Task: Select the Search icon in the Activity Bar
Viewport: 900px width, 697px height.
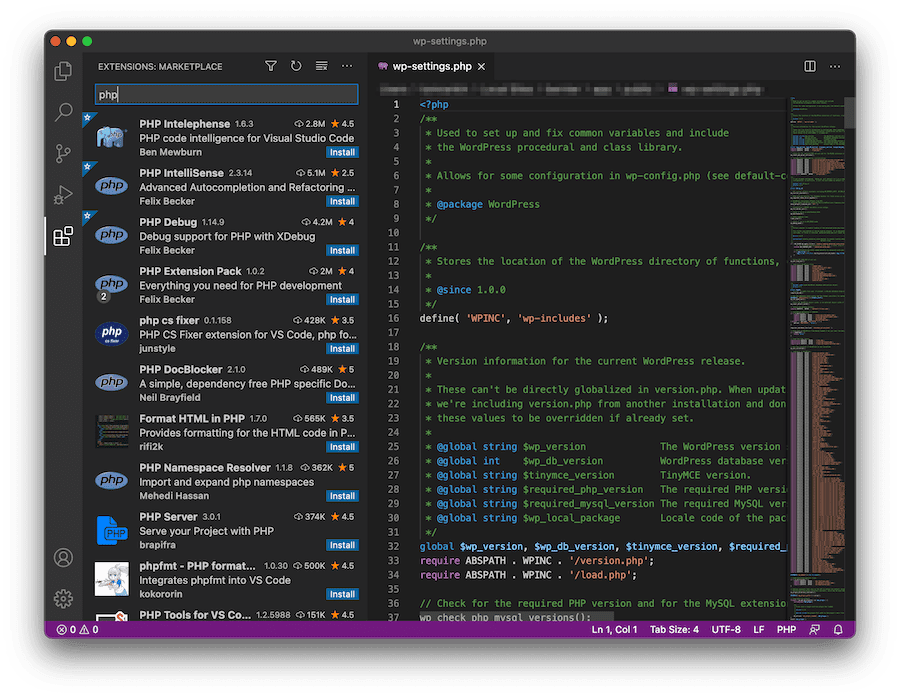Action: pyautogui.click(x=63, y=112)
